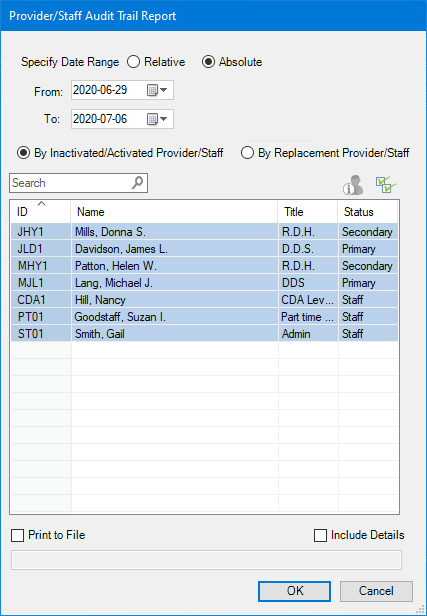
Task: Sort by the ID column header
Action: click(x=41, y=212)
